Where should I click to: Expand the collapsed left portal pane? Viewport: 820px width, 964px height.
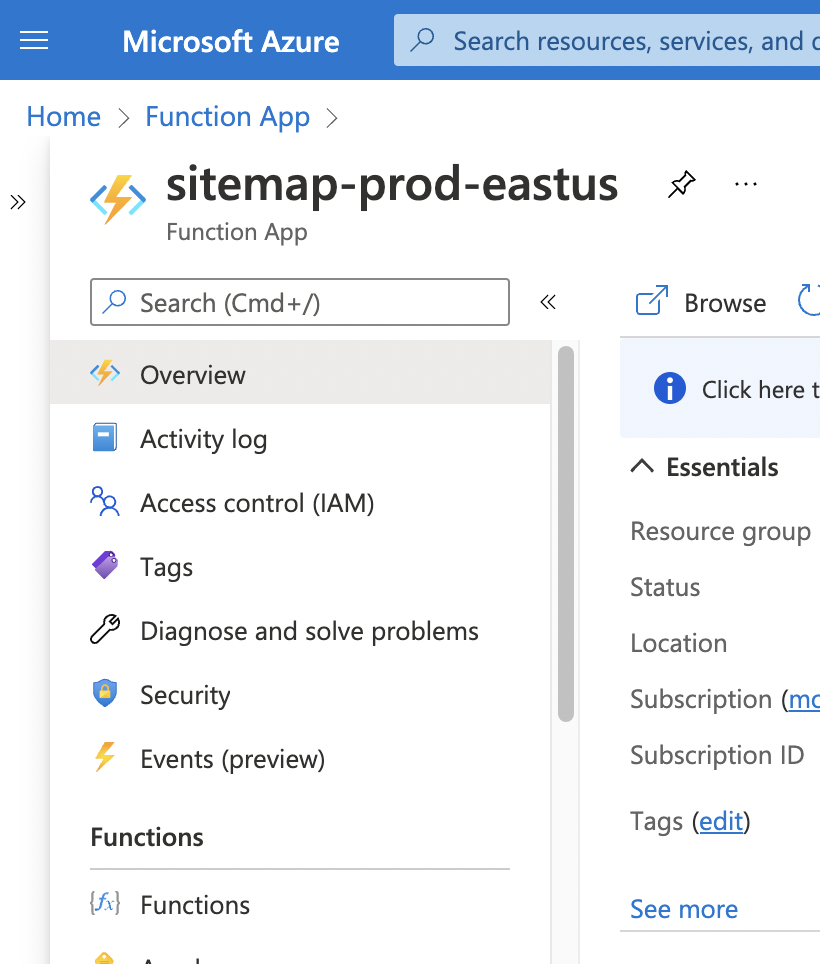[18, 202]
